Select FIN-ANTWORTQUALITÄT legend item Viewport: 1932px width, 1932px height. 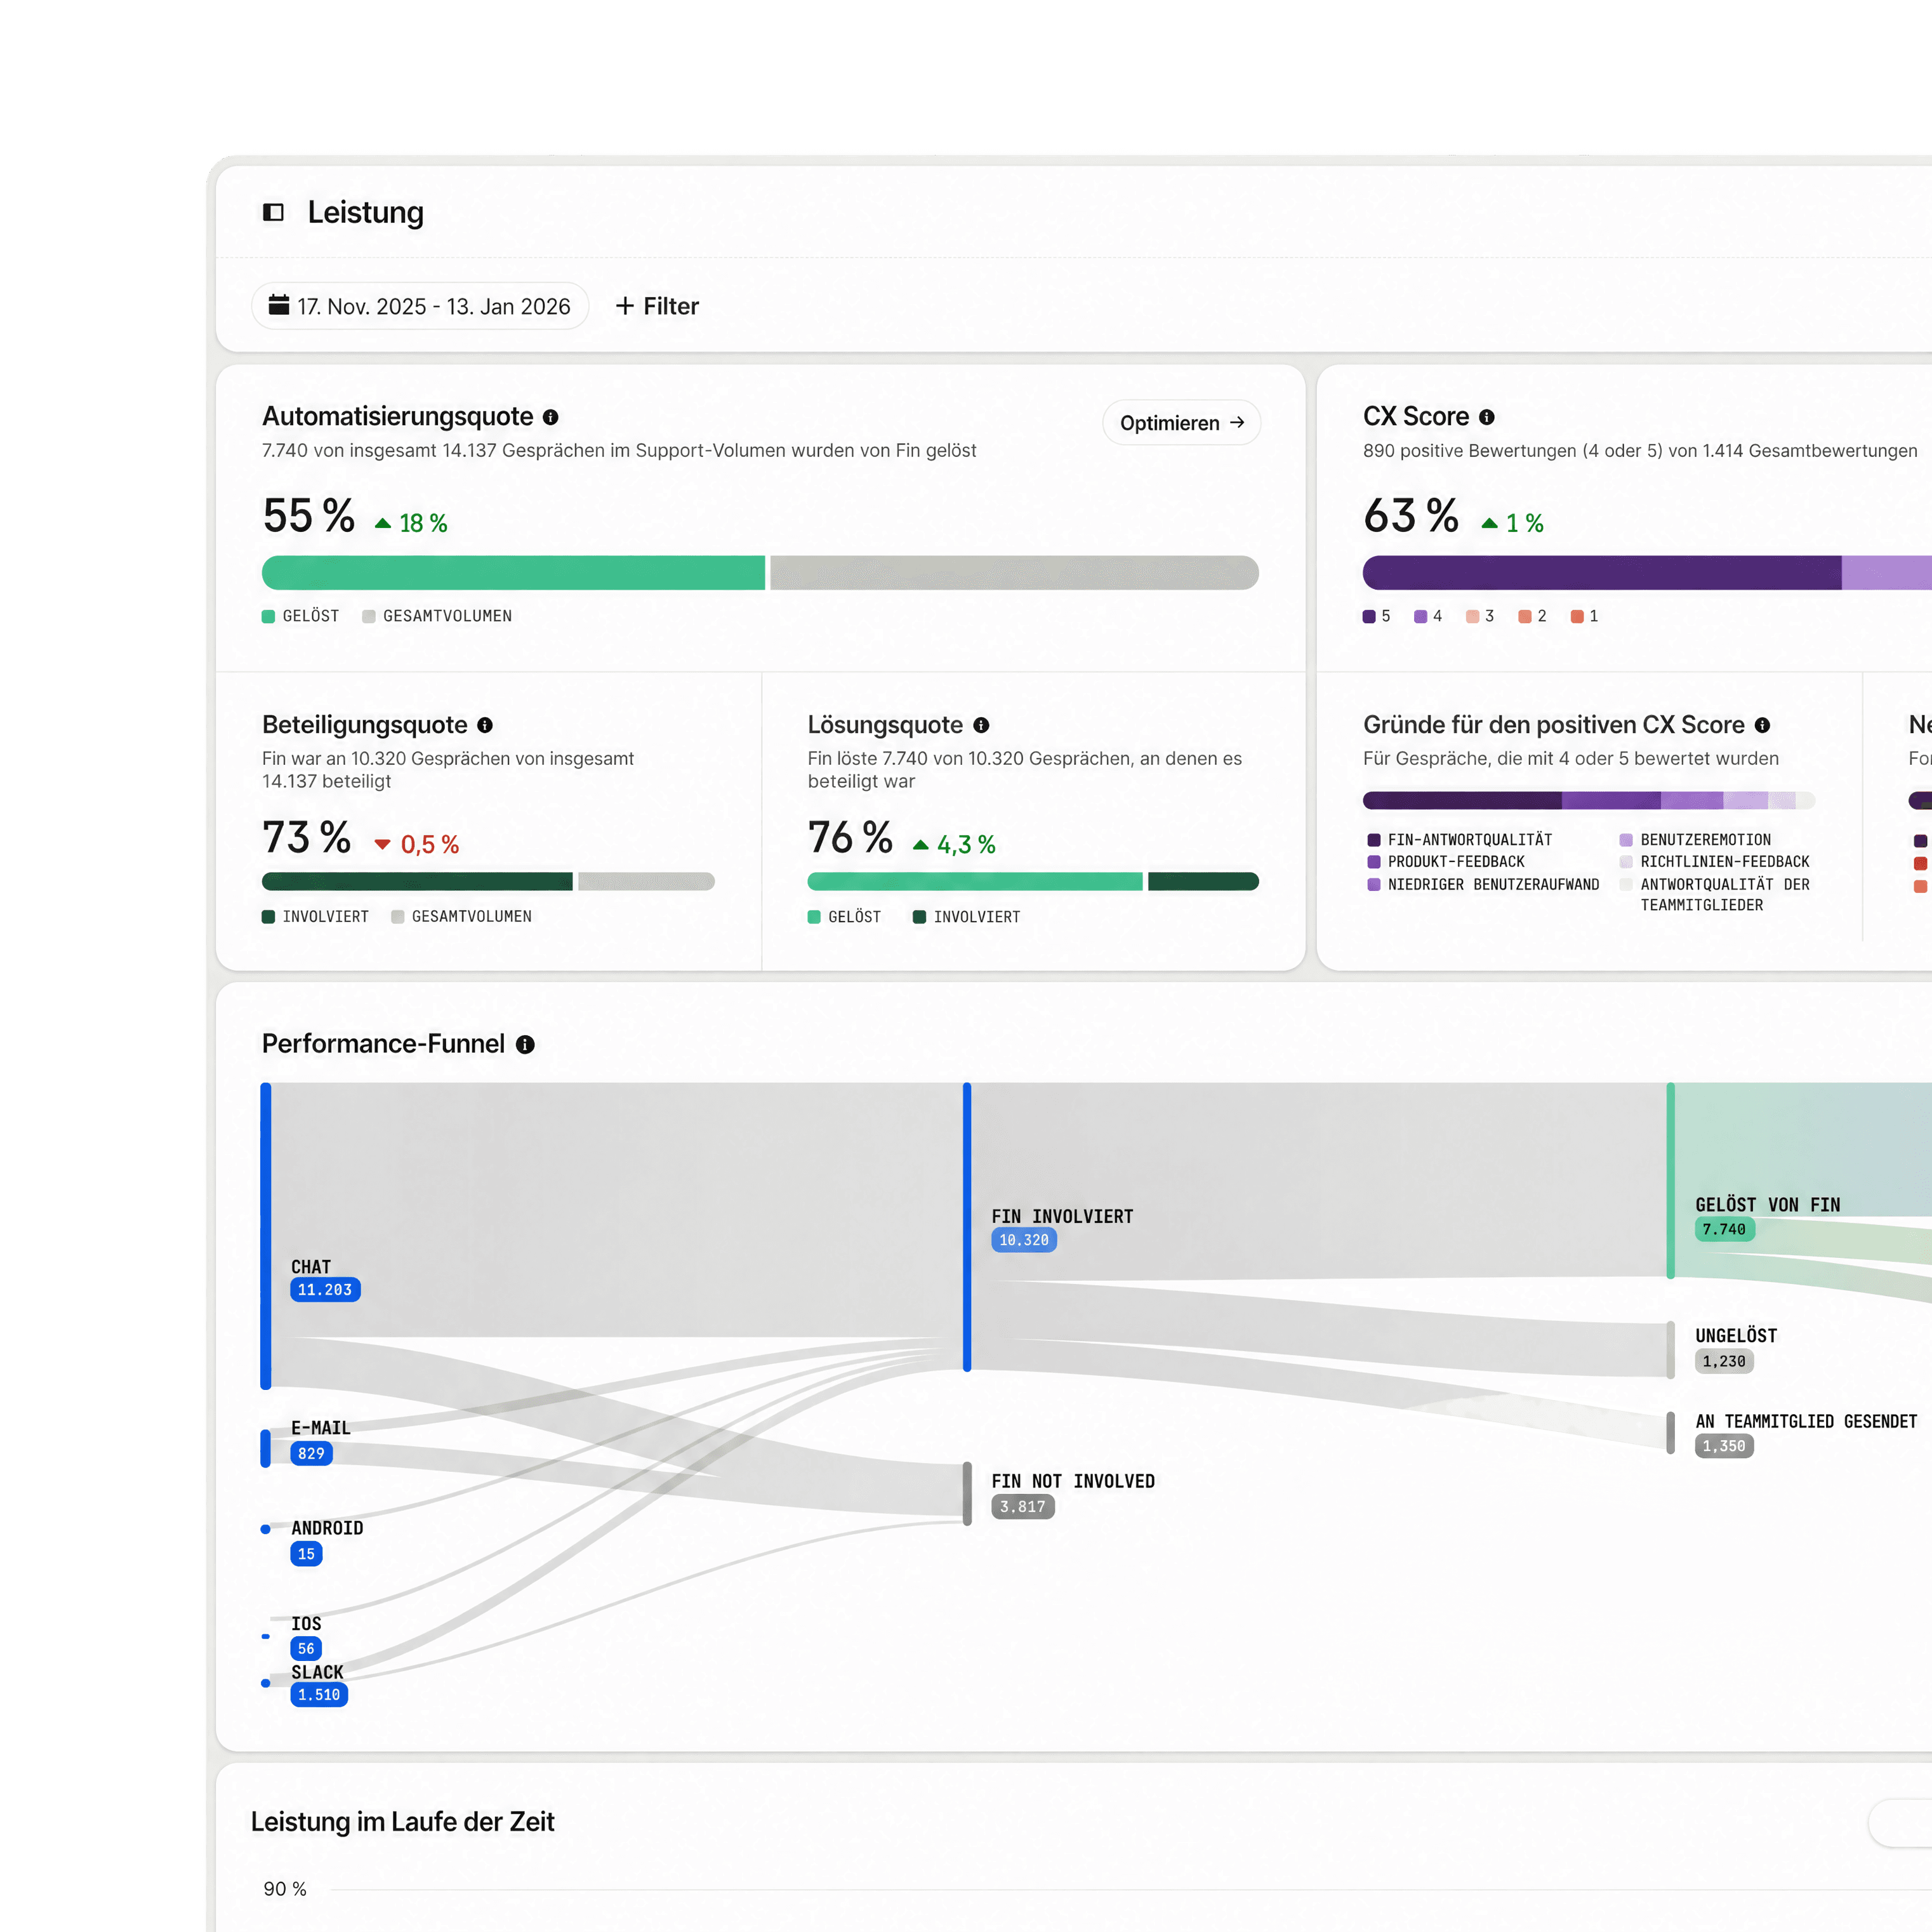tap(1459, 840)
